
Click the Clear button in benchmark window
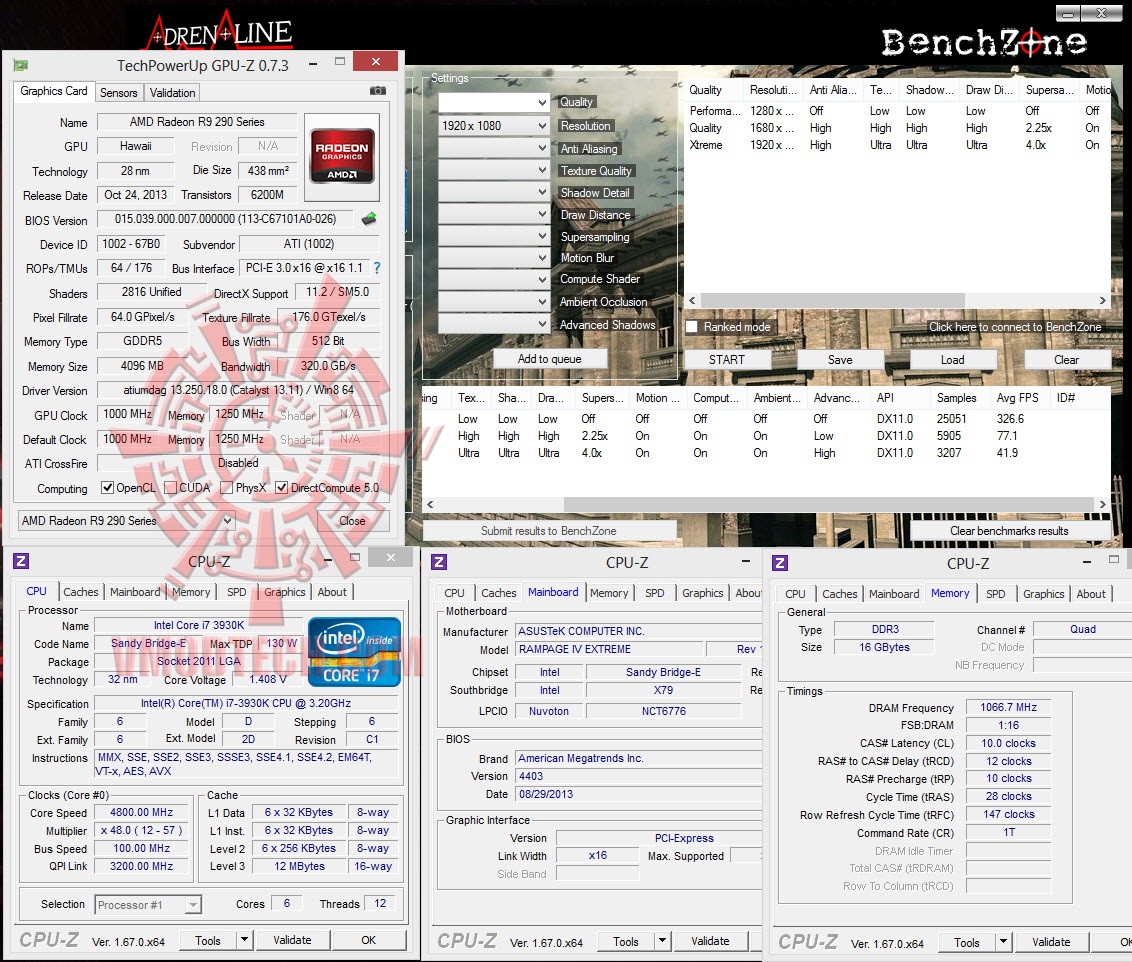point(1067,359)
